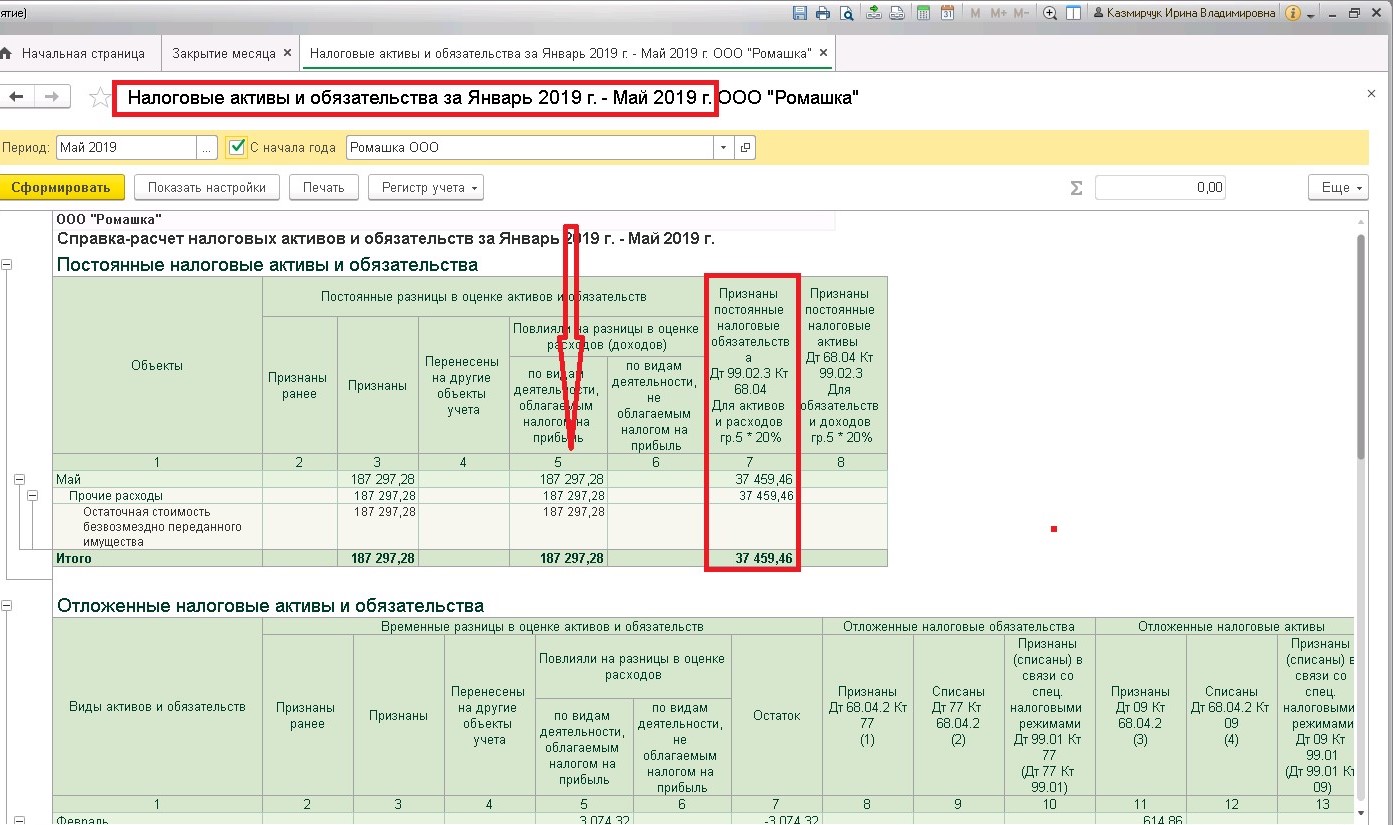Image resolution: width=1393 pixels, height=825 pixels.
Task: Click the period field 'Май 2019'
Action: pyautogui.click(x=126, y=147)
